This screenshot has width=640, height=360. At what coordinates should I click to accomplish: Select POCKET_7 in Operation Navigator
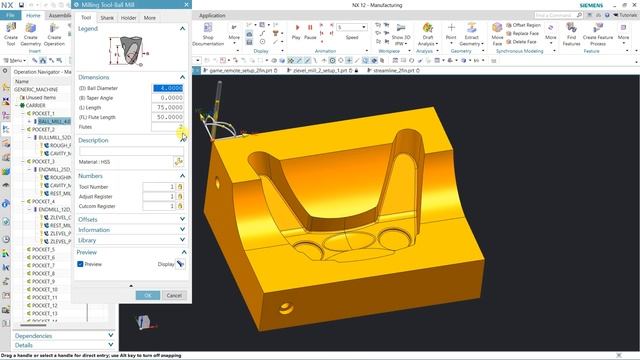(43, 265)
